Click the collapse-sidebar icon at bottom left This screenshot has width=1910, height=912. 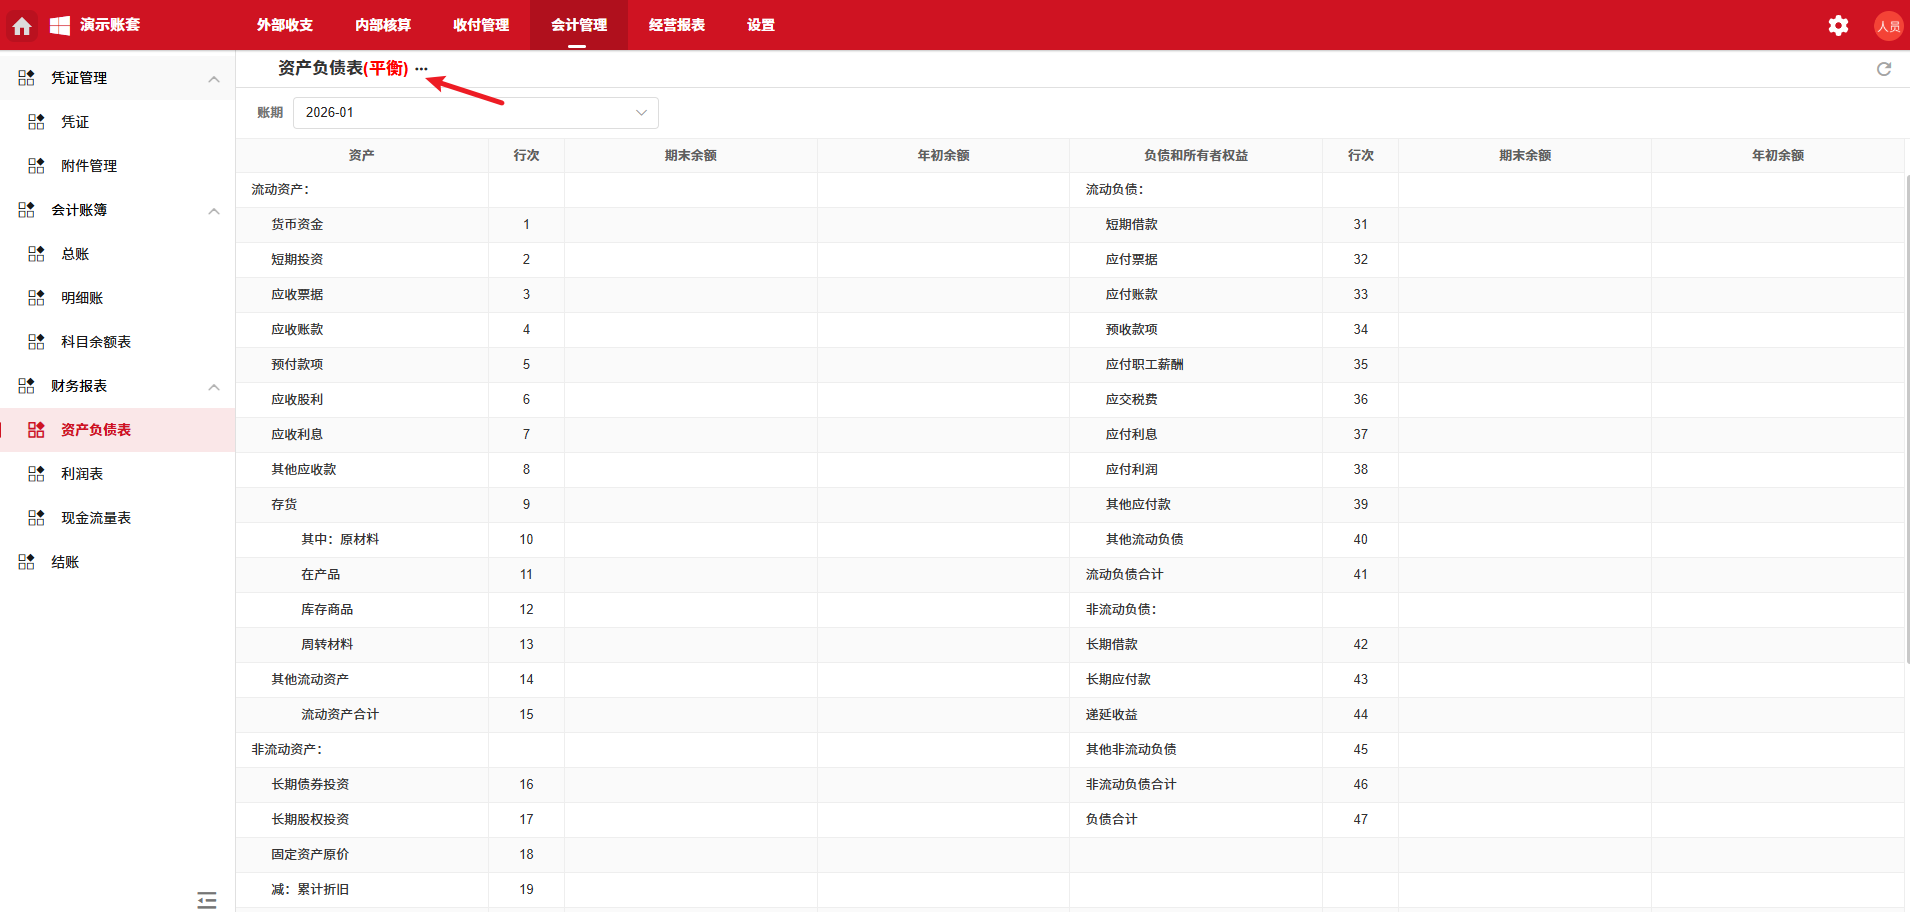click(207, 899)
